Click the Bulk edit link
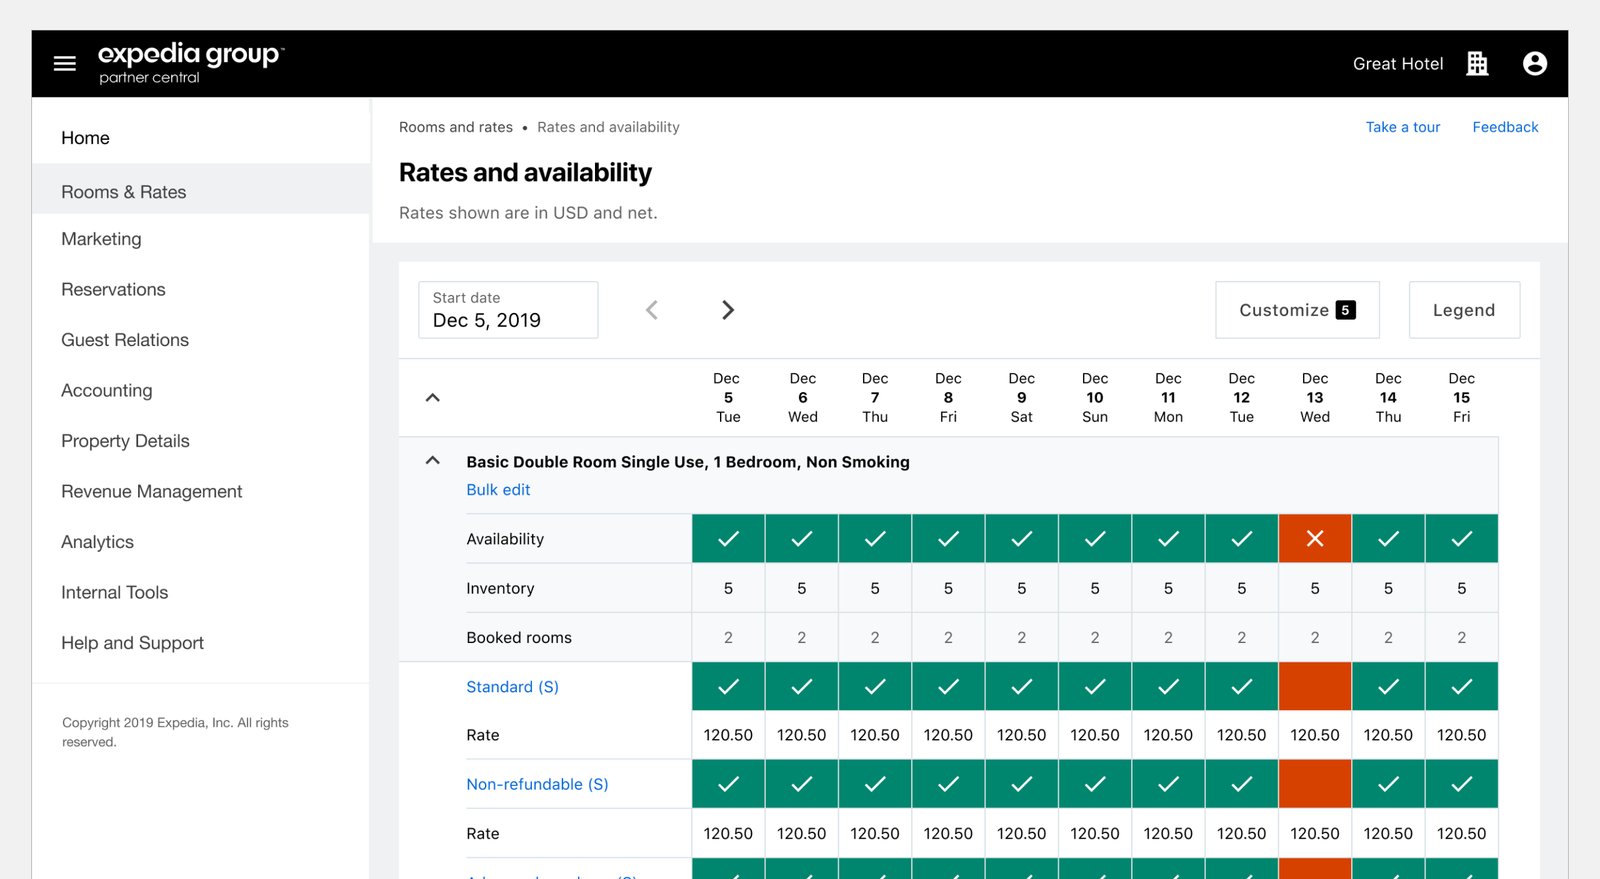The width and height of the screenshot is (1600, 879). coord(498,490)
